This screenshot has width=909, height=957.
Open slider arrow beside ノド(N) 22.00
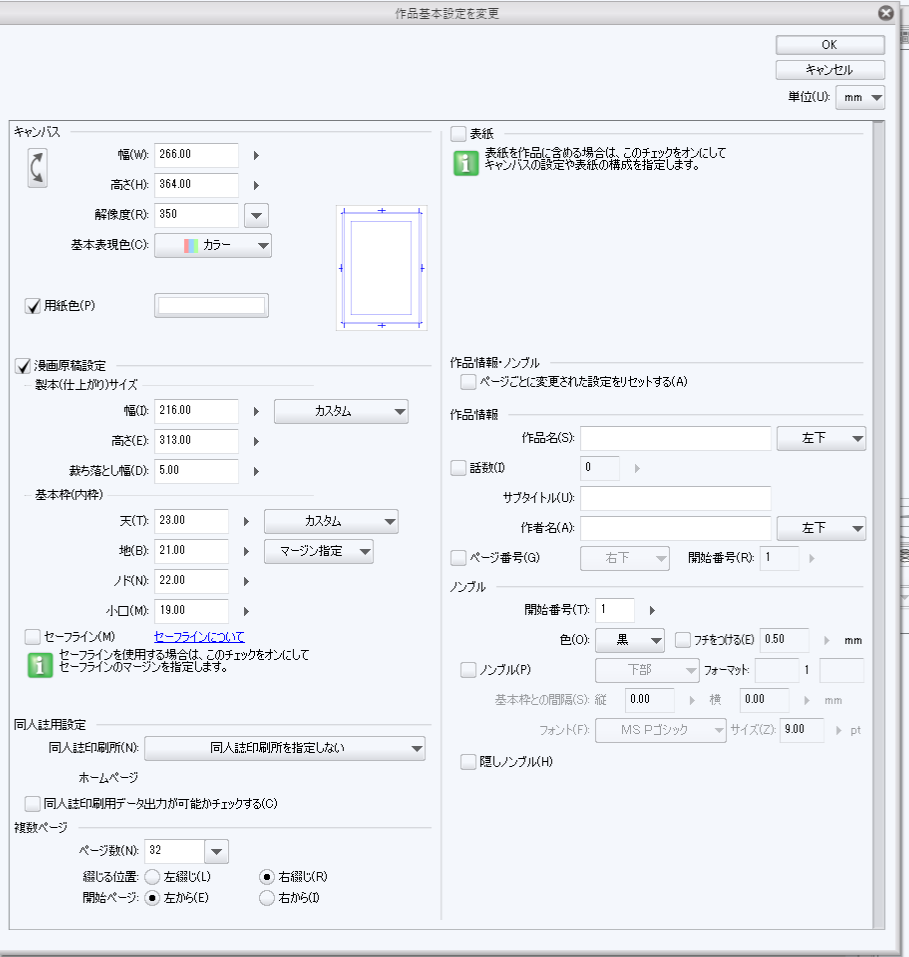[247, 582]
